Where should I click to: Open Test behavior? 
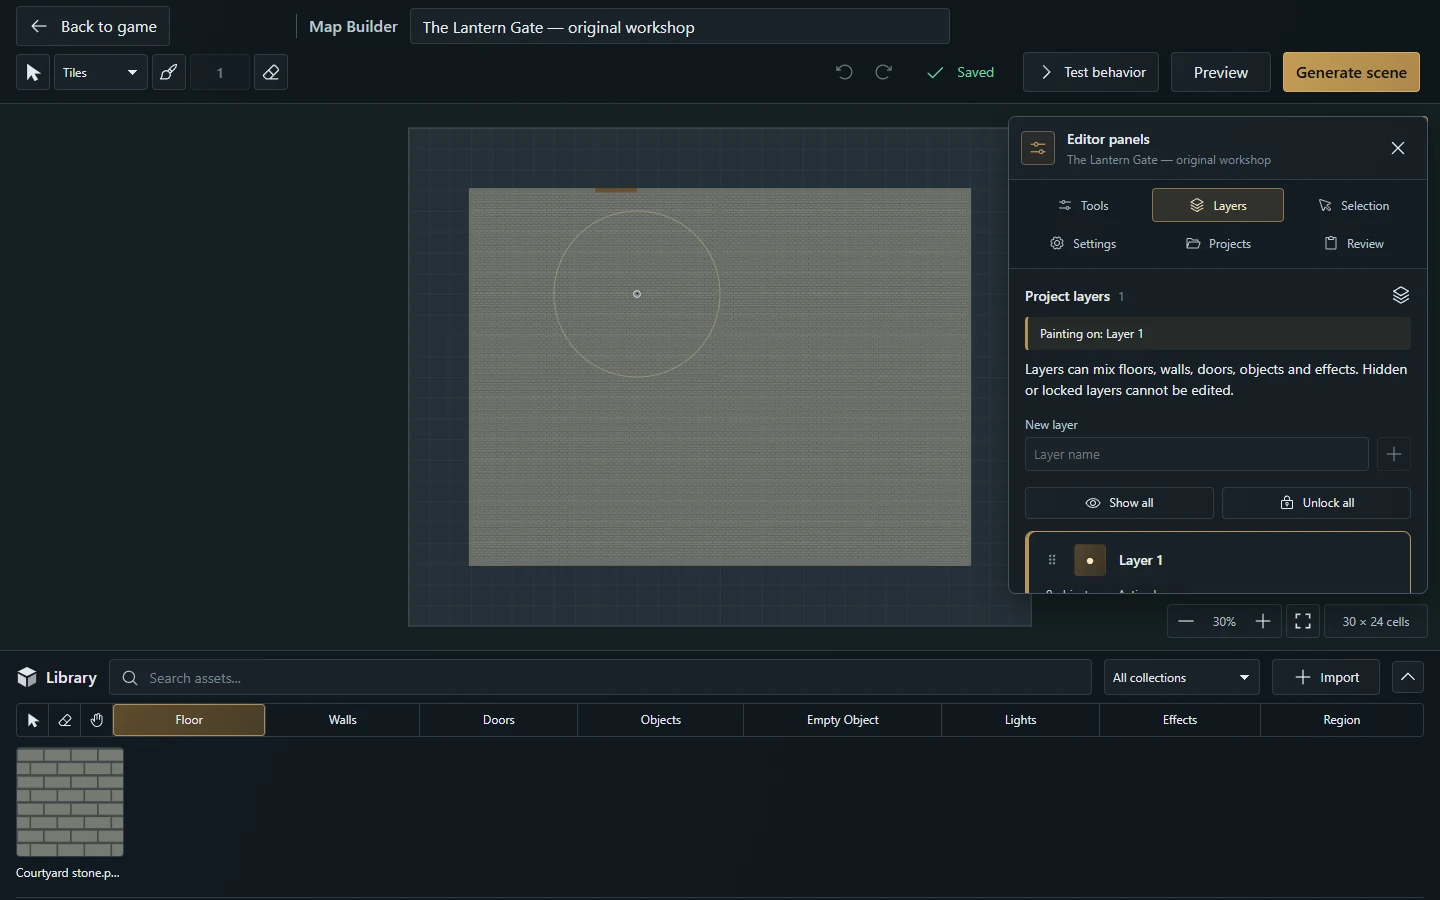(1091, 72)
